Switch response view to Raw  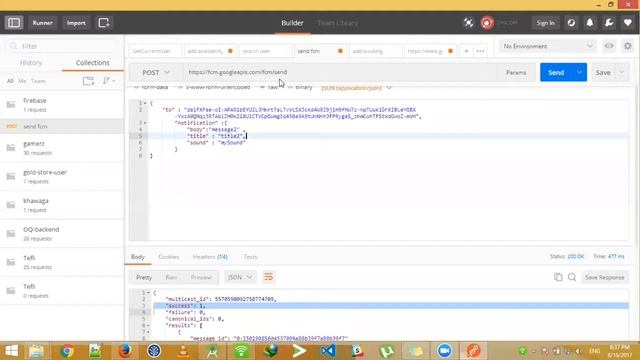pyautogui.click(x=171, y=277)
